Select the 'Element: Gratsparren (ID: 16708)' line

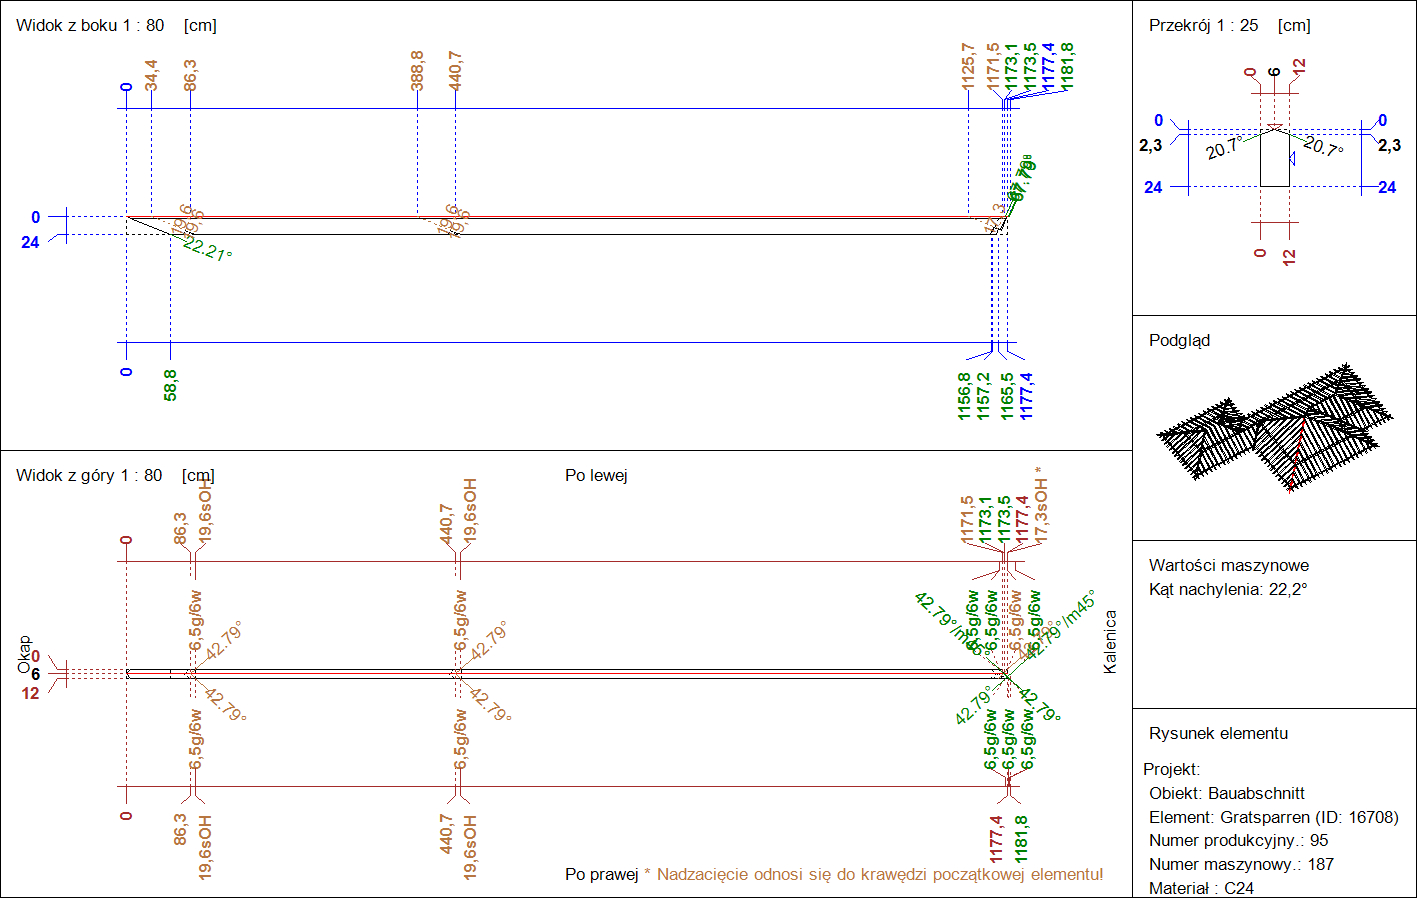click(x=1273, y=817)
